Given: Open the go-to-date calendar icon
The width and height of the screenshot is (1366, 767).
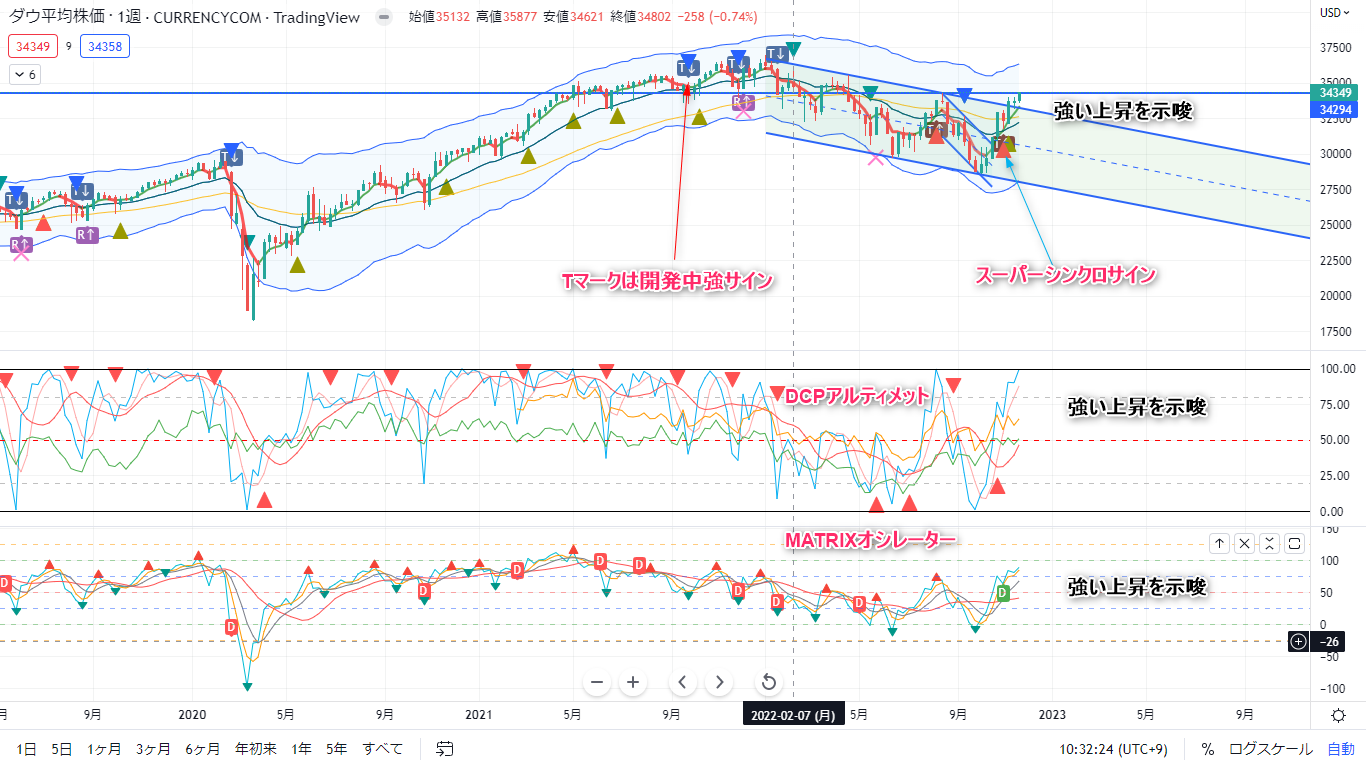Looking at the screenshot, I should [x=445, y=748].
